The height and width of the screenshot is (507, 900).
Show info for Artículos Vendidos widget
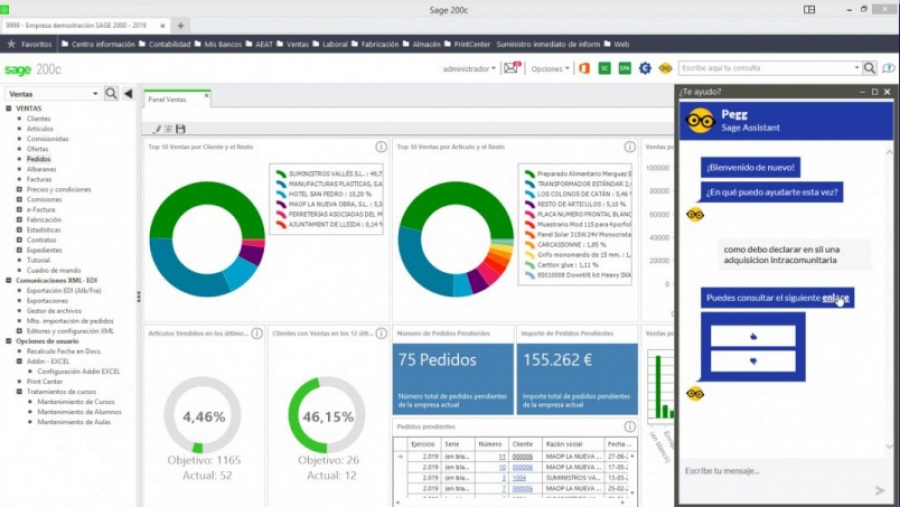point(257,333)
